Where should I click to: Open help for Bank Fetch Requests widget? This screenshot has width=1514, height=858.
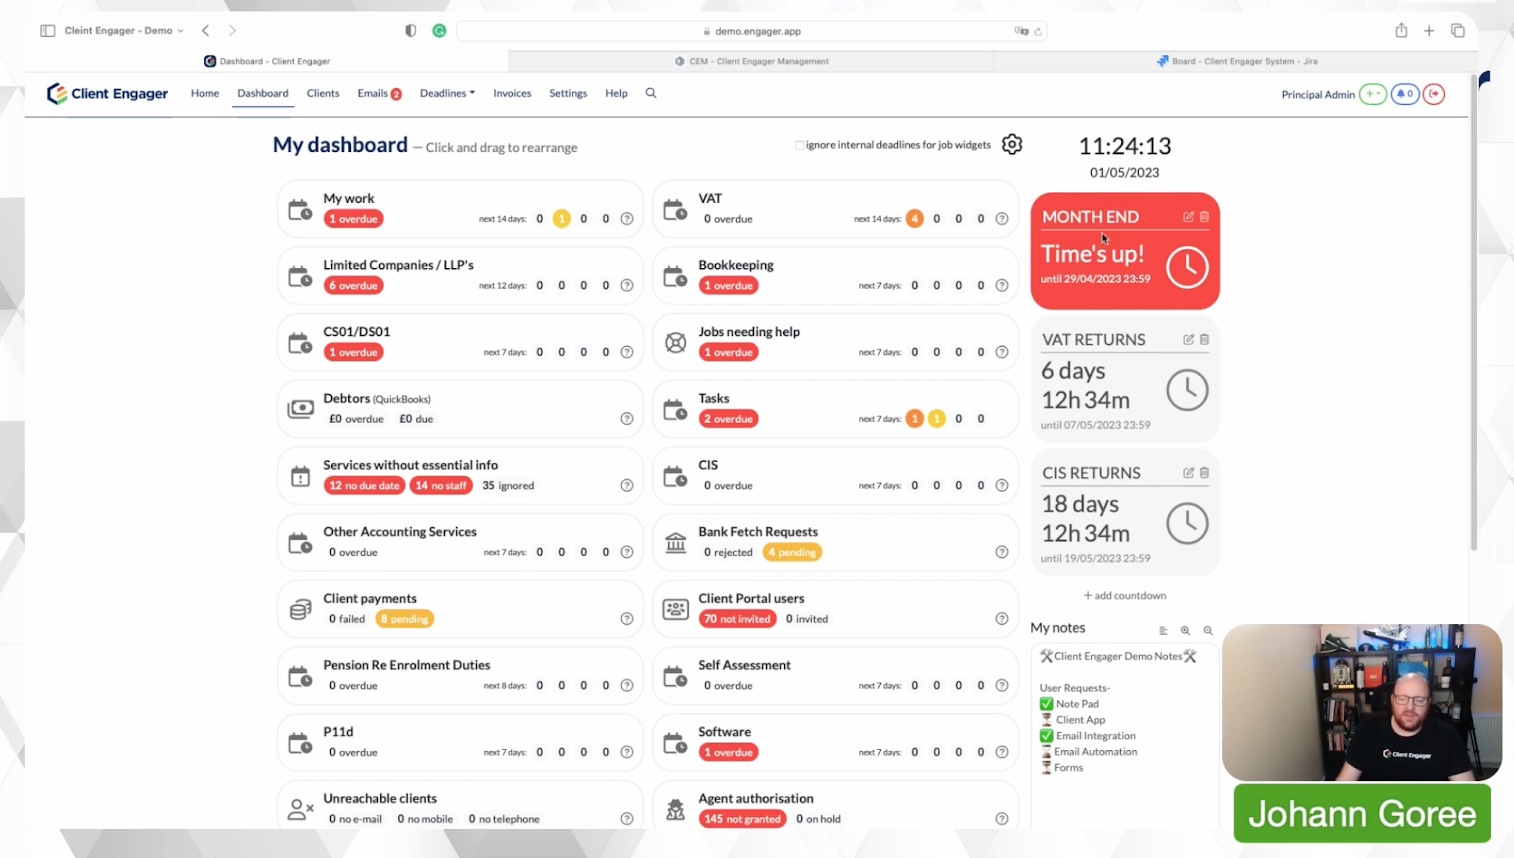(1002, 552)
